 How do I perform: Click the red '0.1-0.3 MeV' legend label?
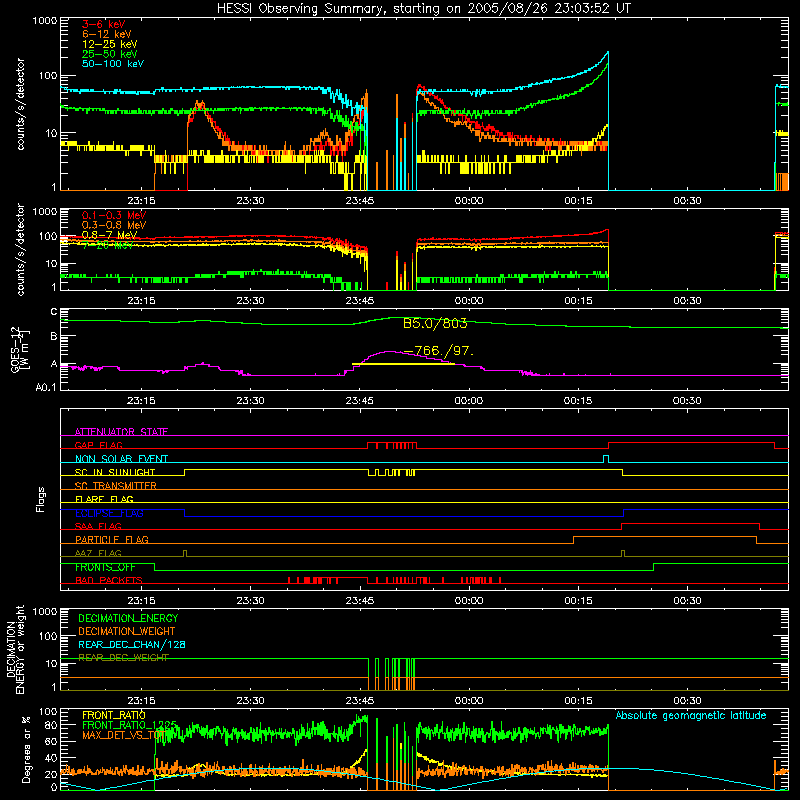(x=114, y=215)
